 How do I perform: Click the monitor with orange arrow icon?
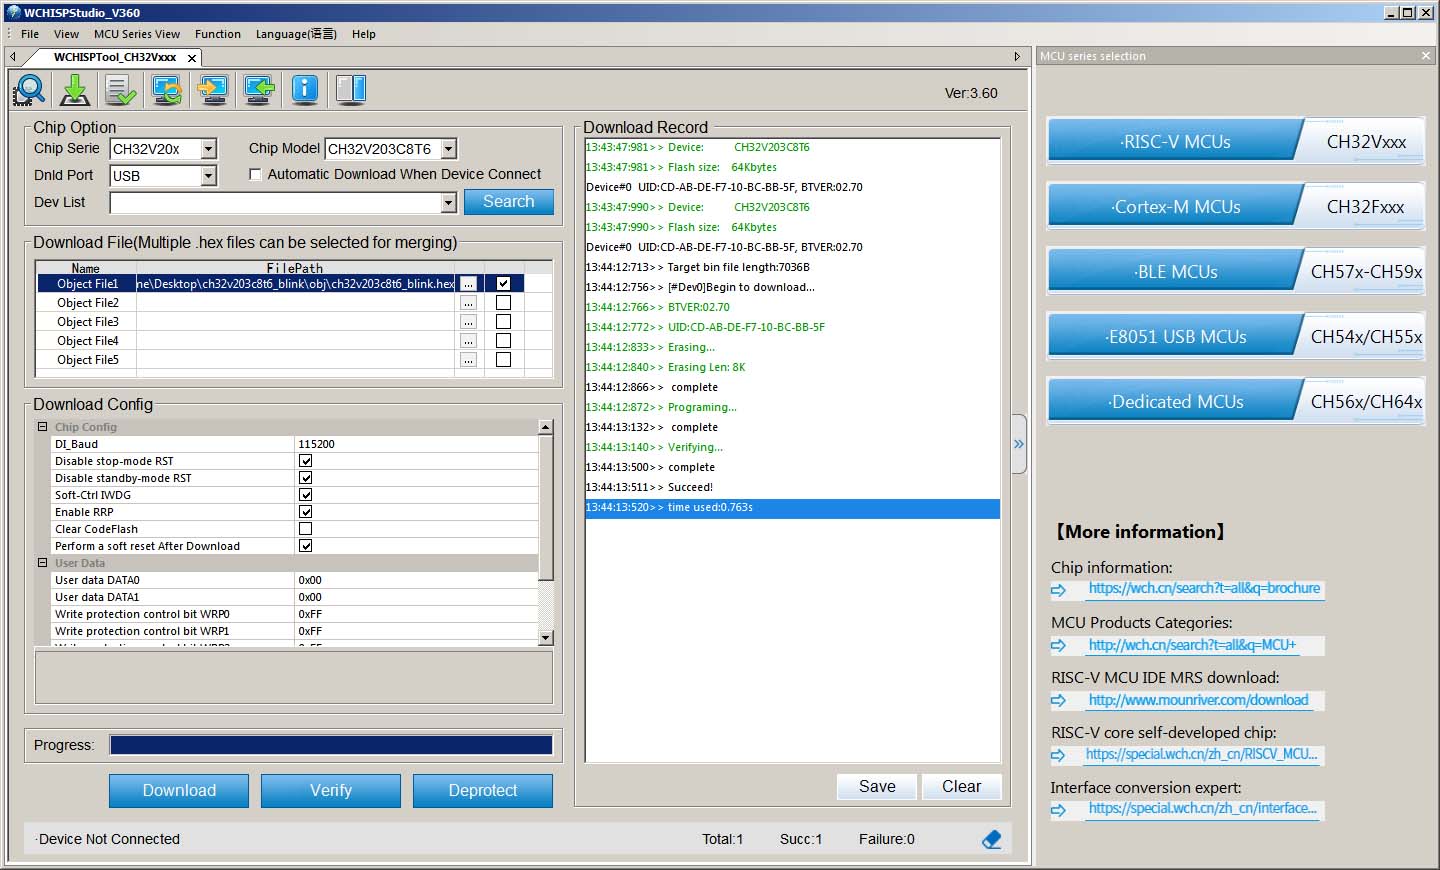213,90
